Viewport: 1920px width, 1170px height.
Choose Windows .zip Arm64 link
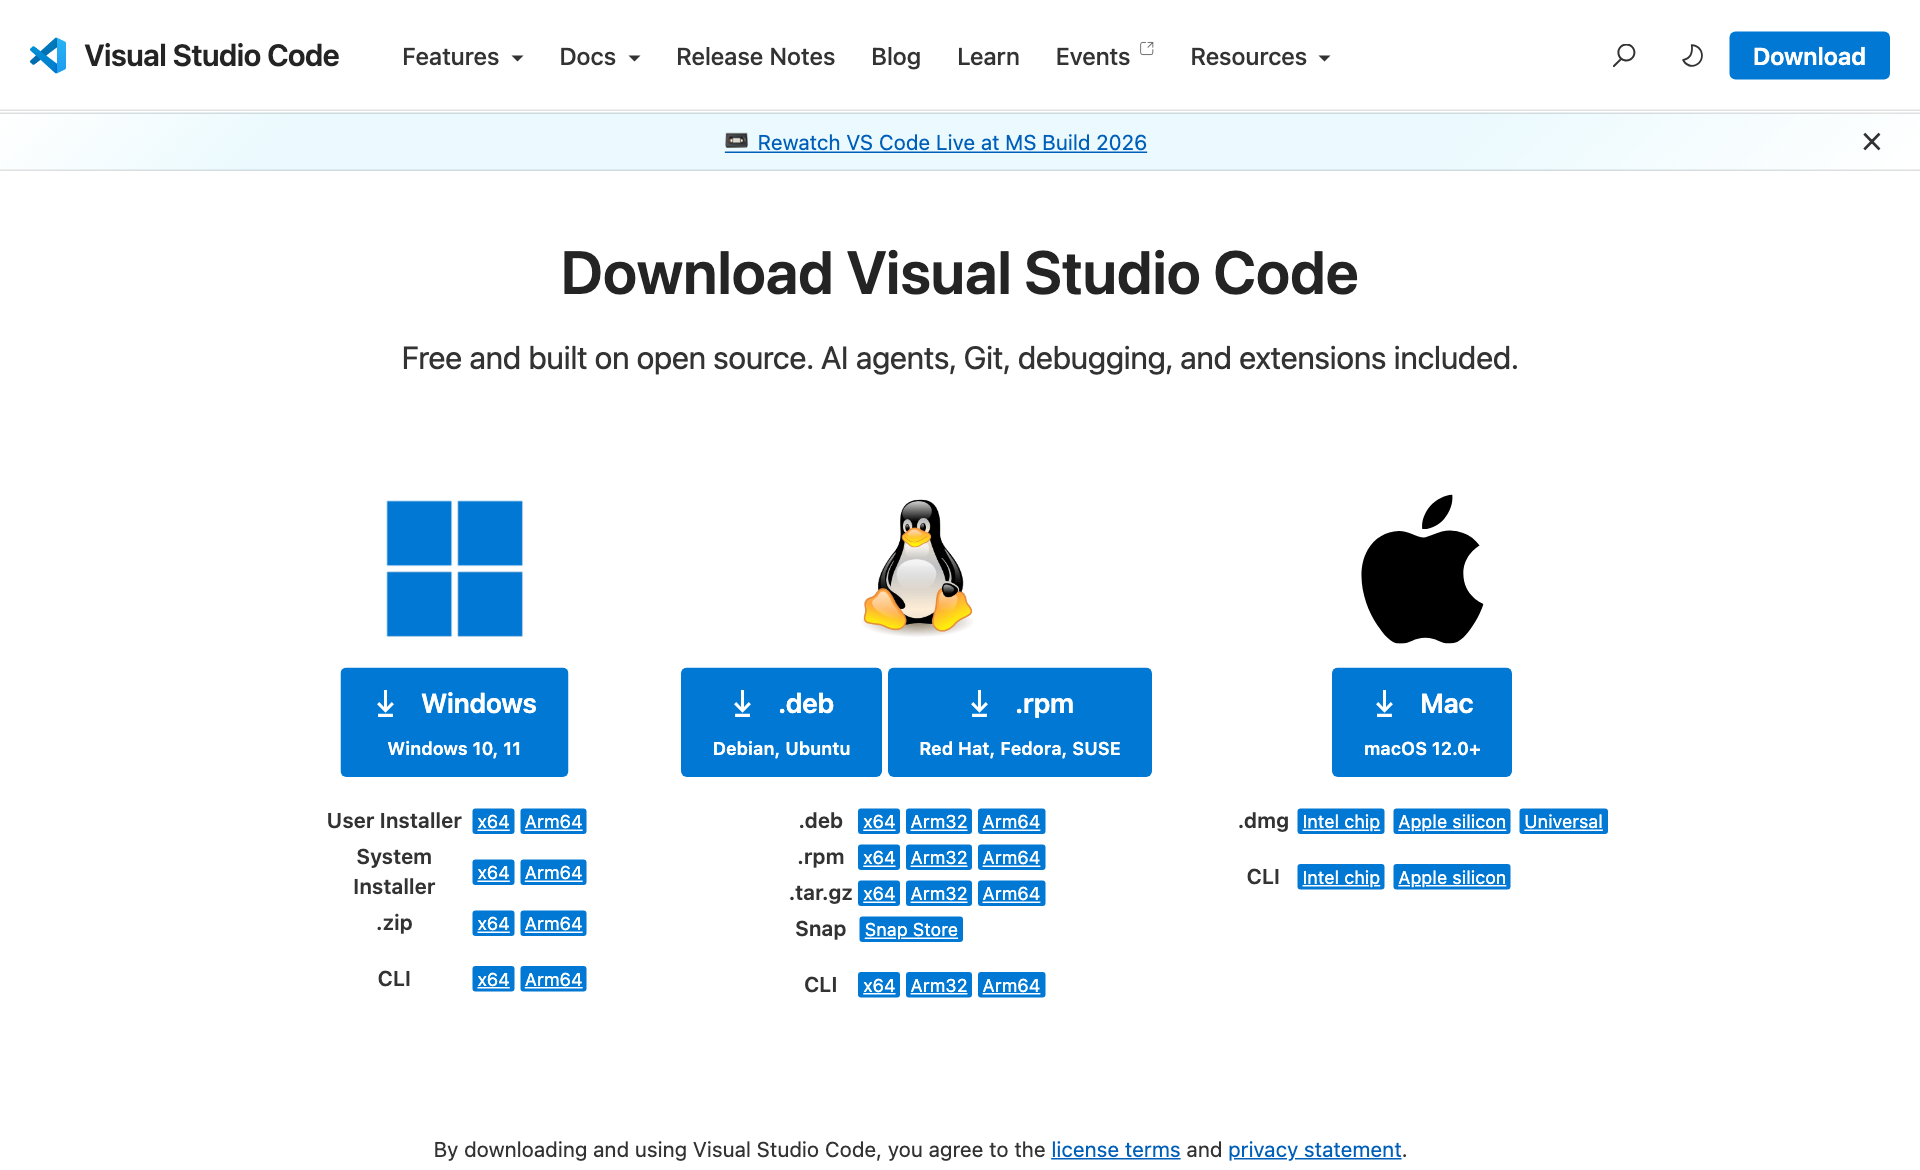553,923
